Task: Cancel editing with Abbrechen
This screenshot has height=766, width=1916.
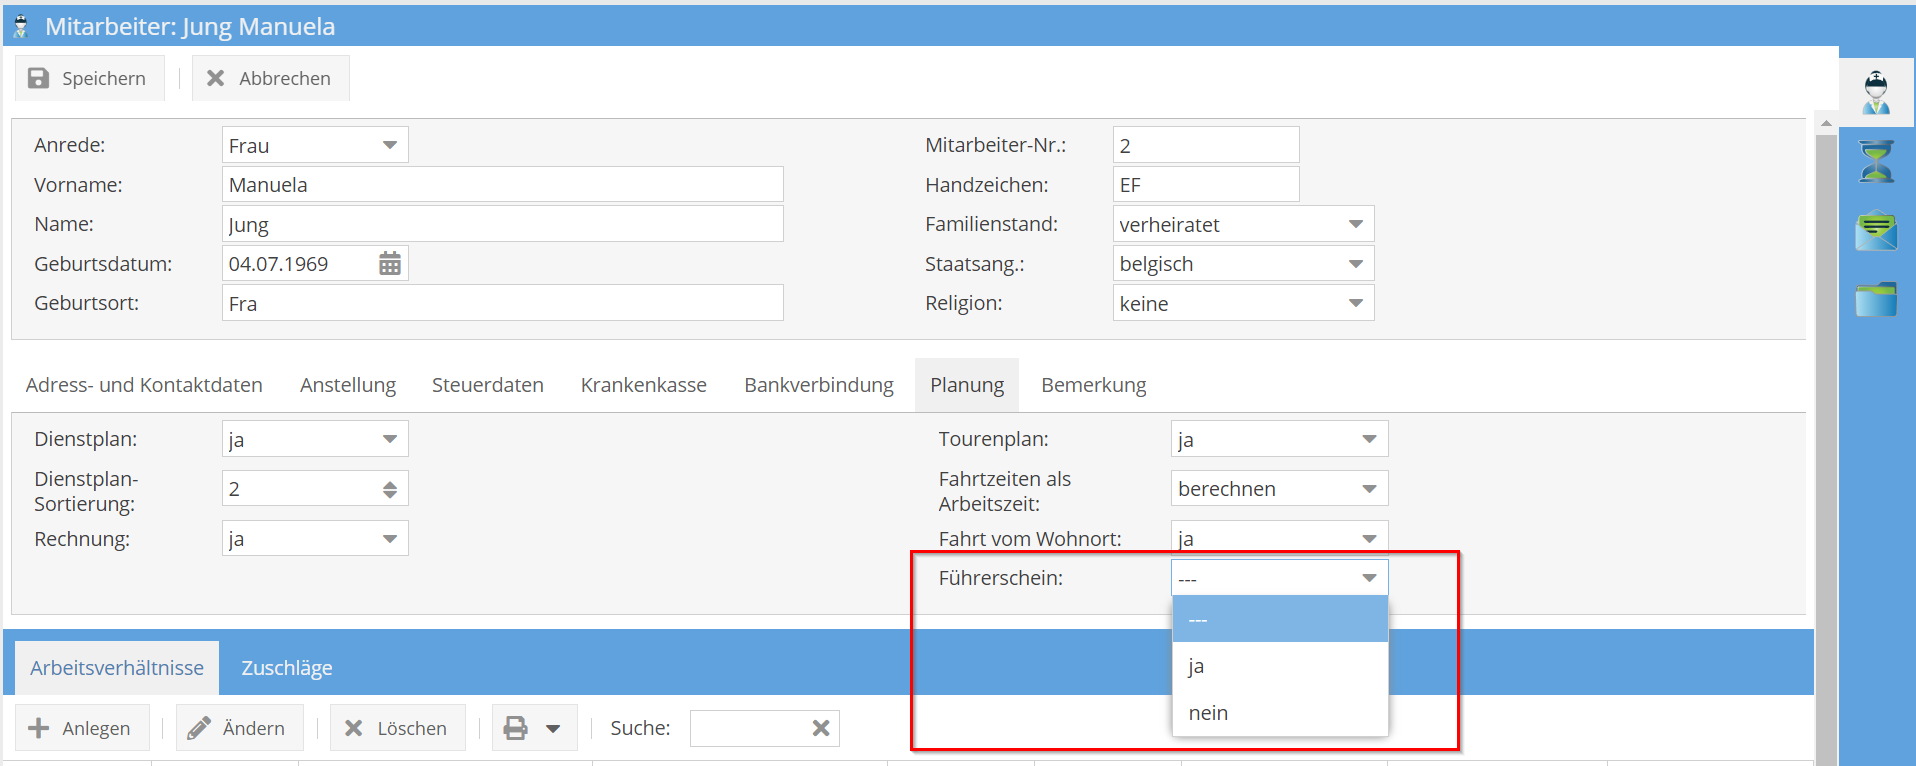Action: point(270,78)
